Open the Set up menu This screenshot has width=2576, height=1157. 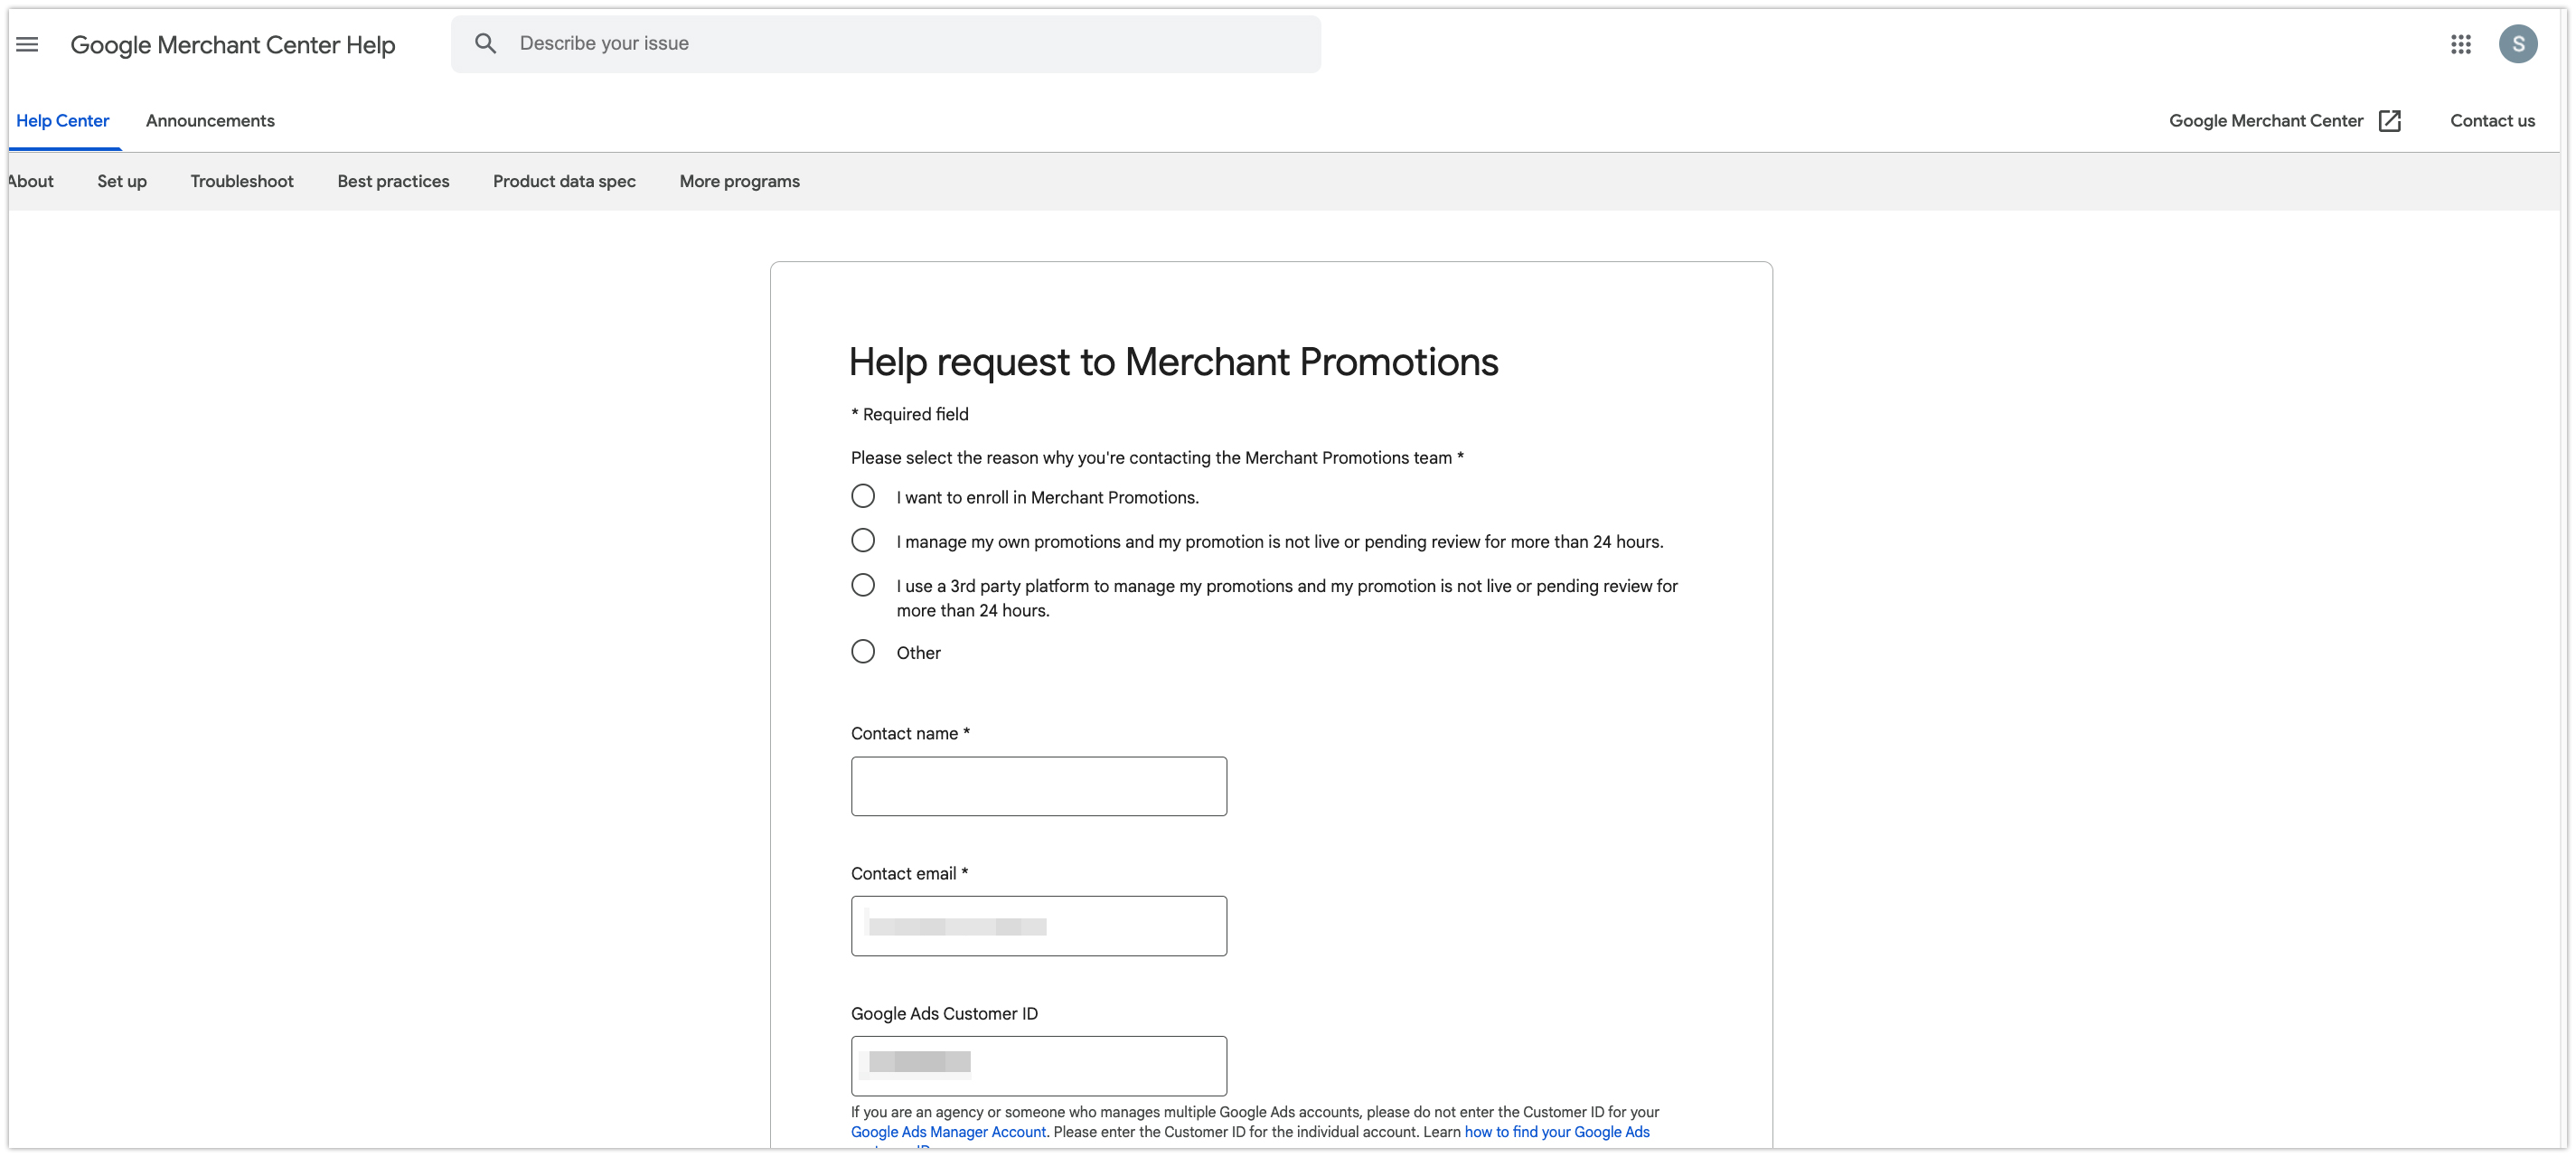tap(122, 181)
